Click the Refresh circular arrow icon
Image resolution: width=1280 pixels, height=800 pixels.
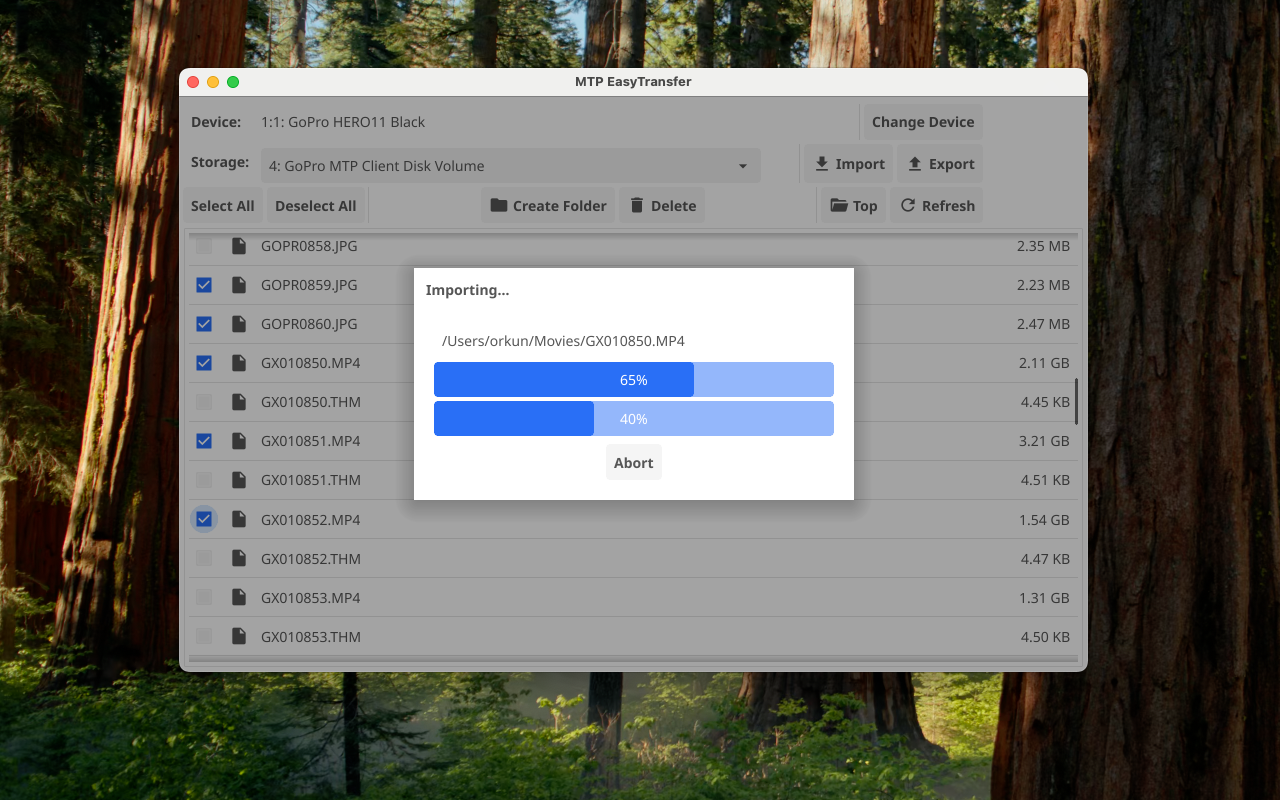908,206
